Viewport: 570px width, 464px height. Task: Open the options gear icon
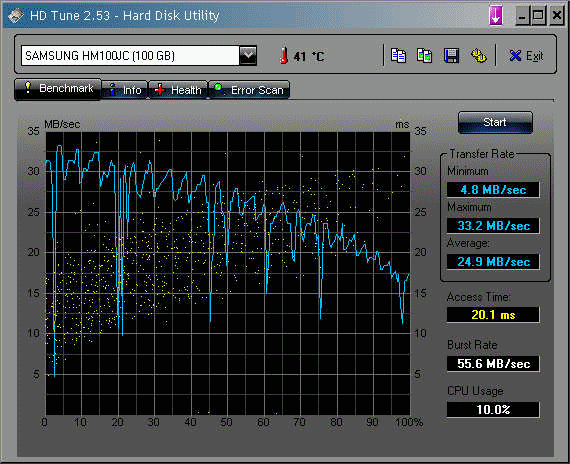point(478,56)
